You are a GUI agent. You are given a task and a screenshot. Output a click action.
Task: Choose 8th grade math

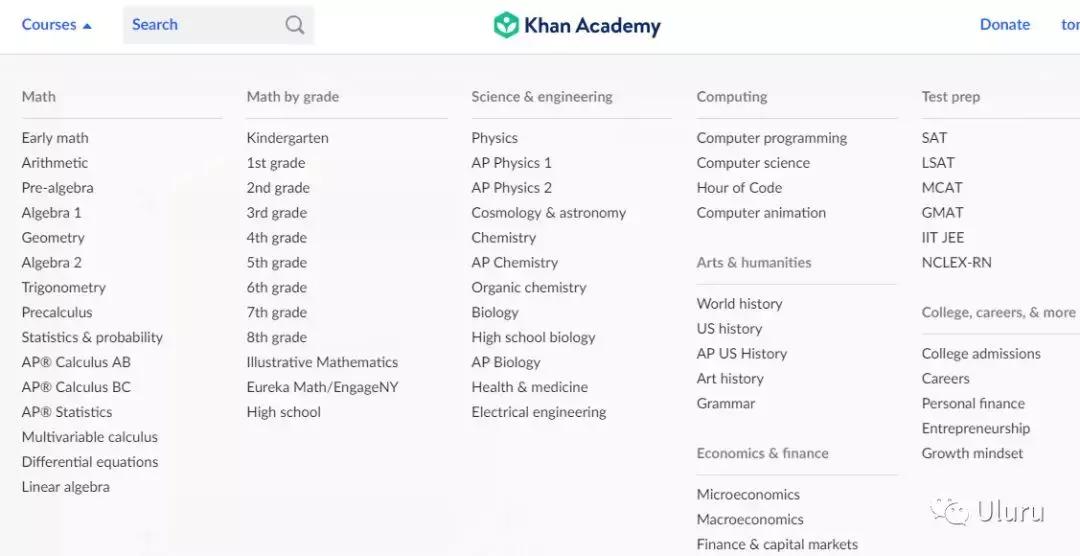pyautogui.click(x=276, y=338)
